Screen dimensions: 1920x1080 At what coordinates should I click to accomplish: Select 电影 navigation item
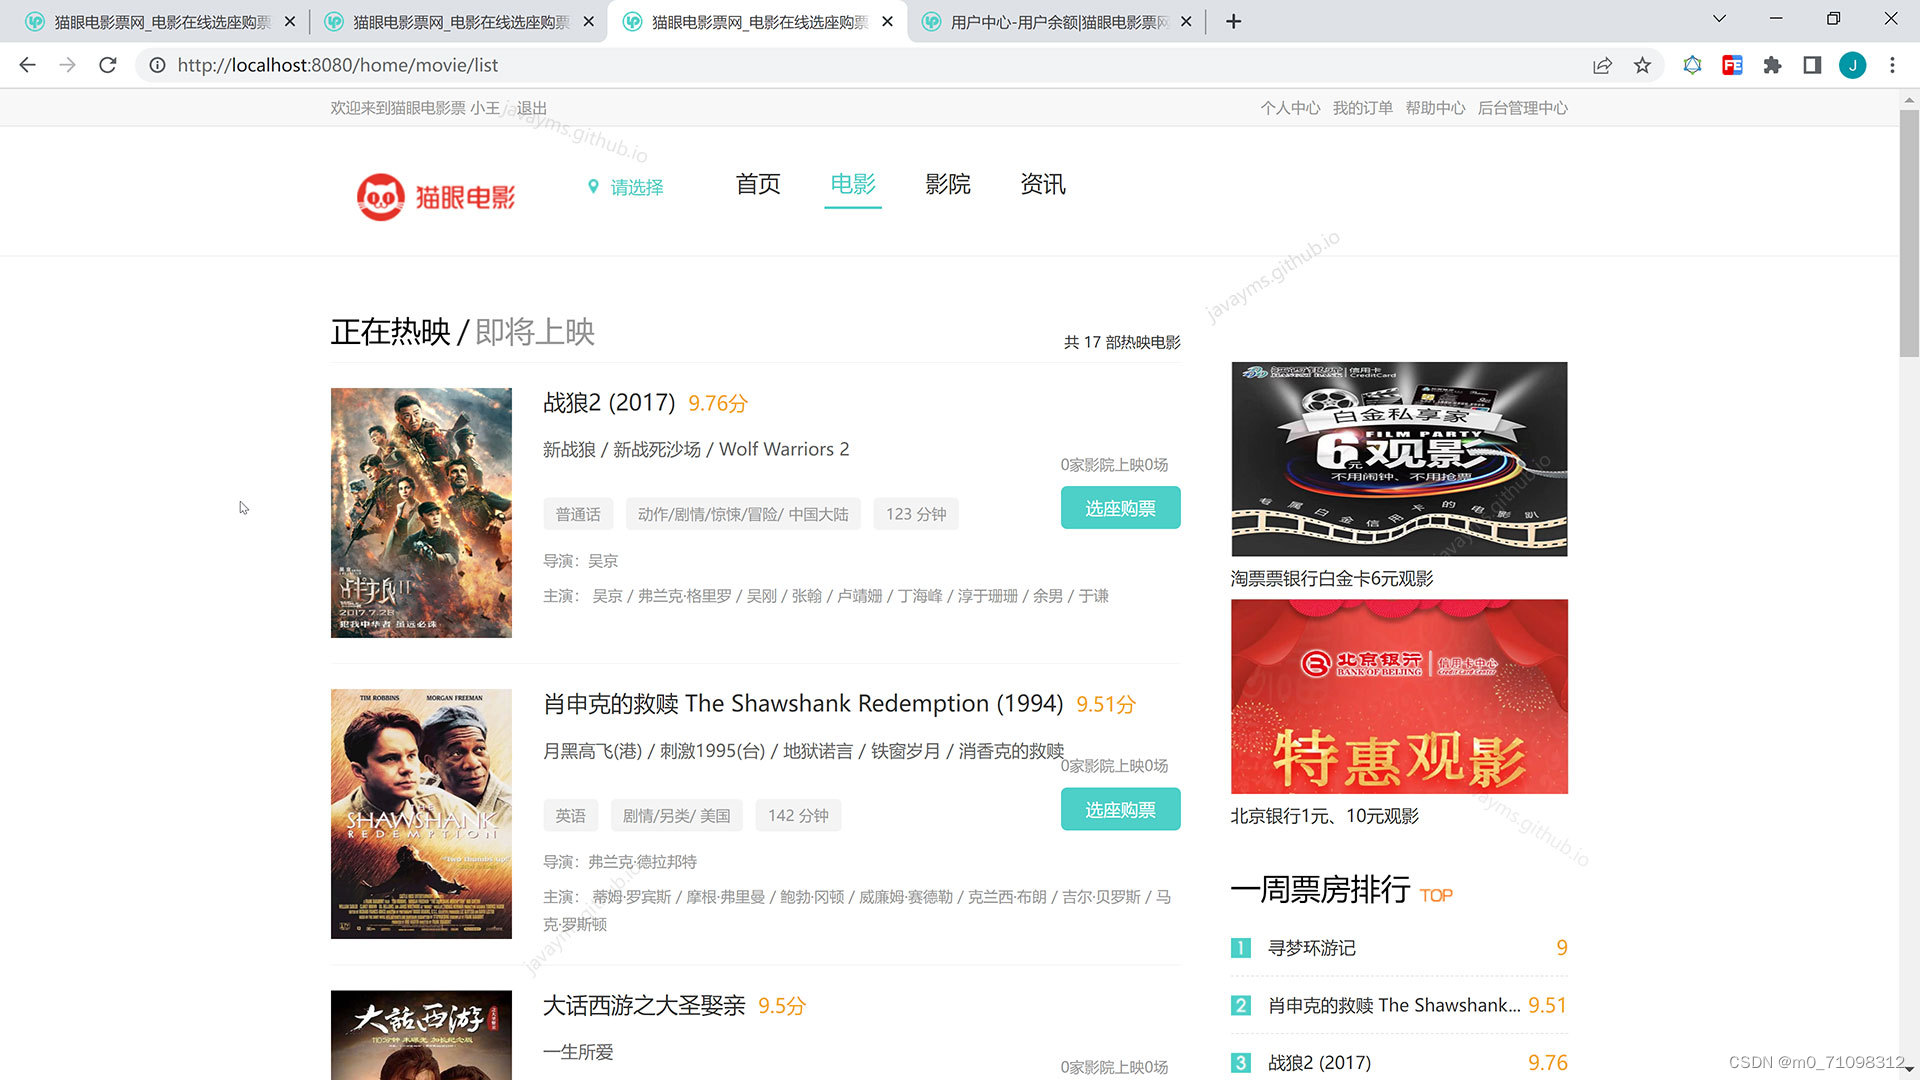853,184
